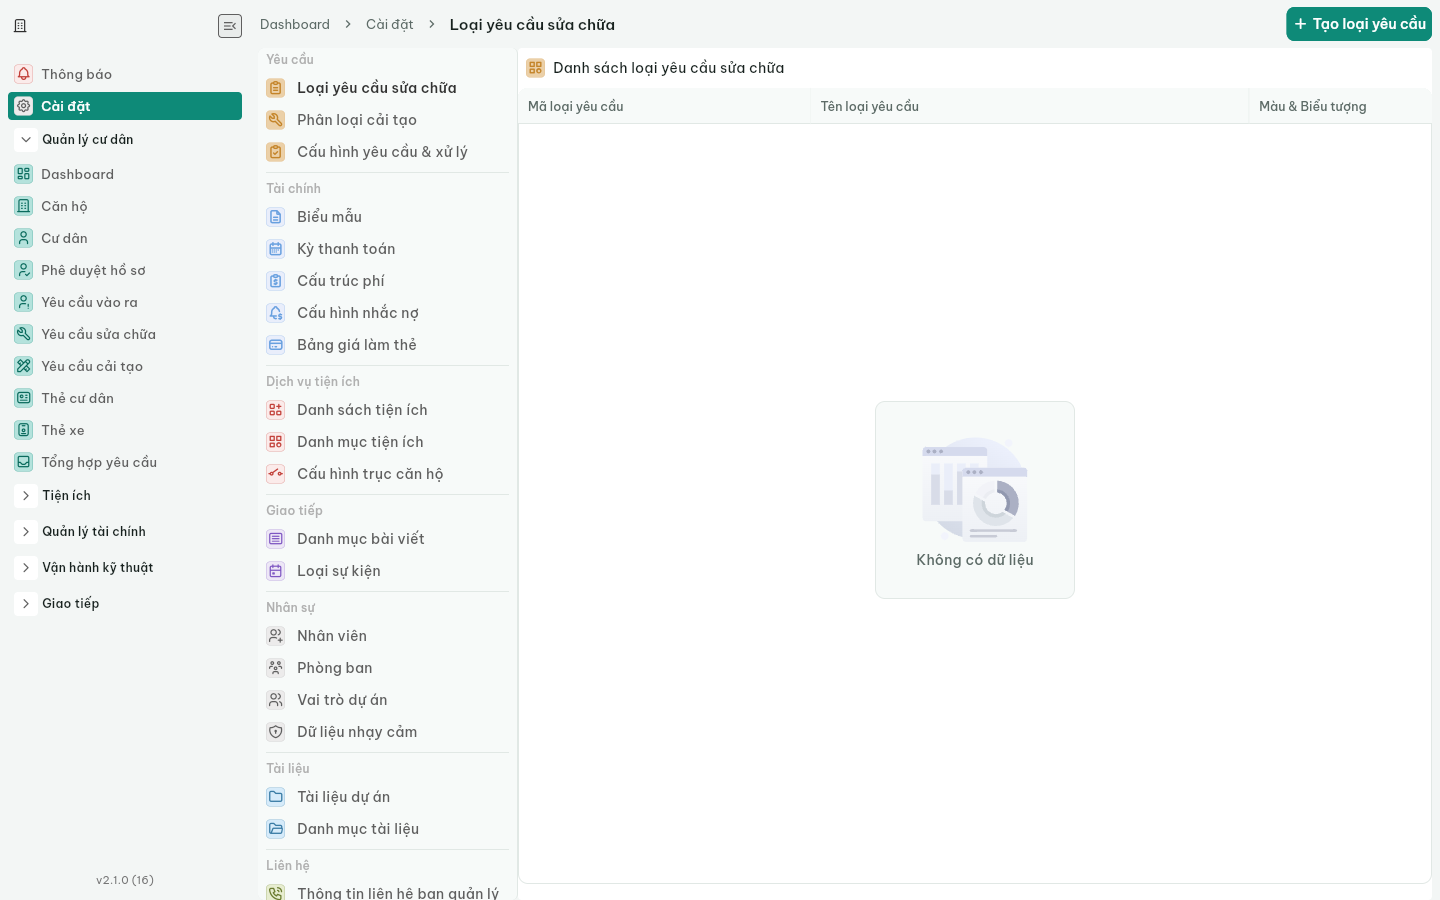1440x900 pixels.
Task: Collapse the Quản lý cư dân section
Action: [x=26, y=140]
